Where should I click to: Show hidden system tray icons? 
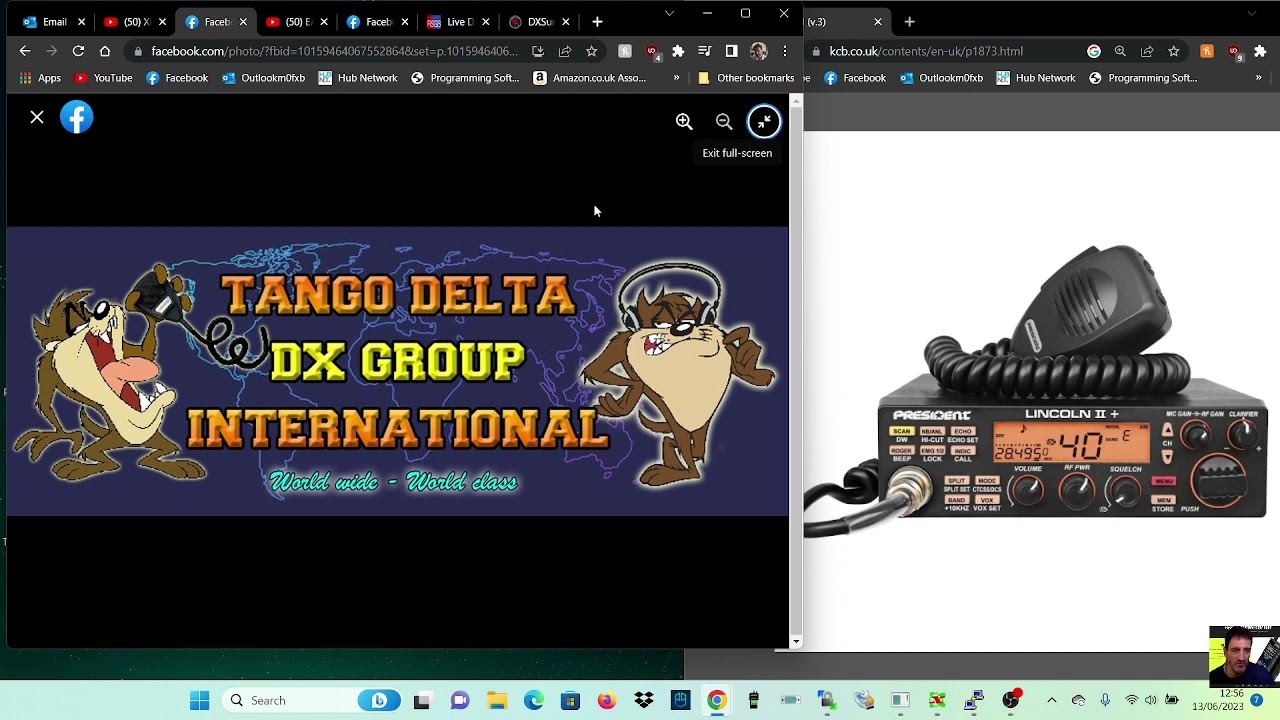tap(1051, 701)
